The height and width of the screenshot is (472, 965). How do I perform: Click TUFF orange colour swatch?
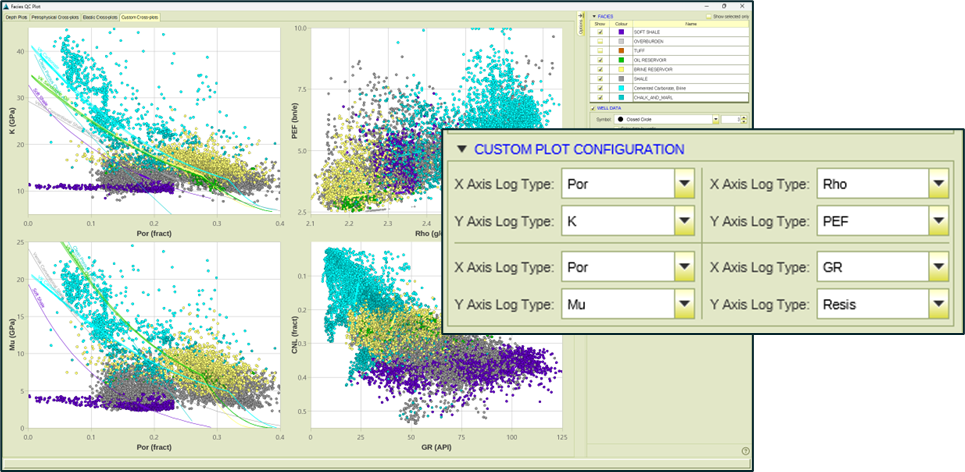tap(621, 50)
